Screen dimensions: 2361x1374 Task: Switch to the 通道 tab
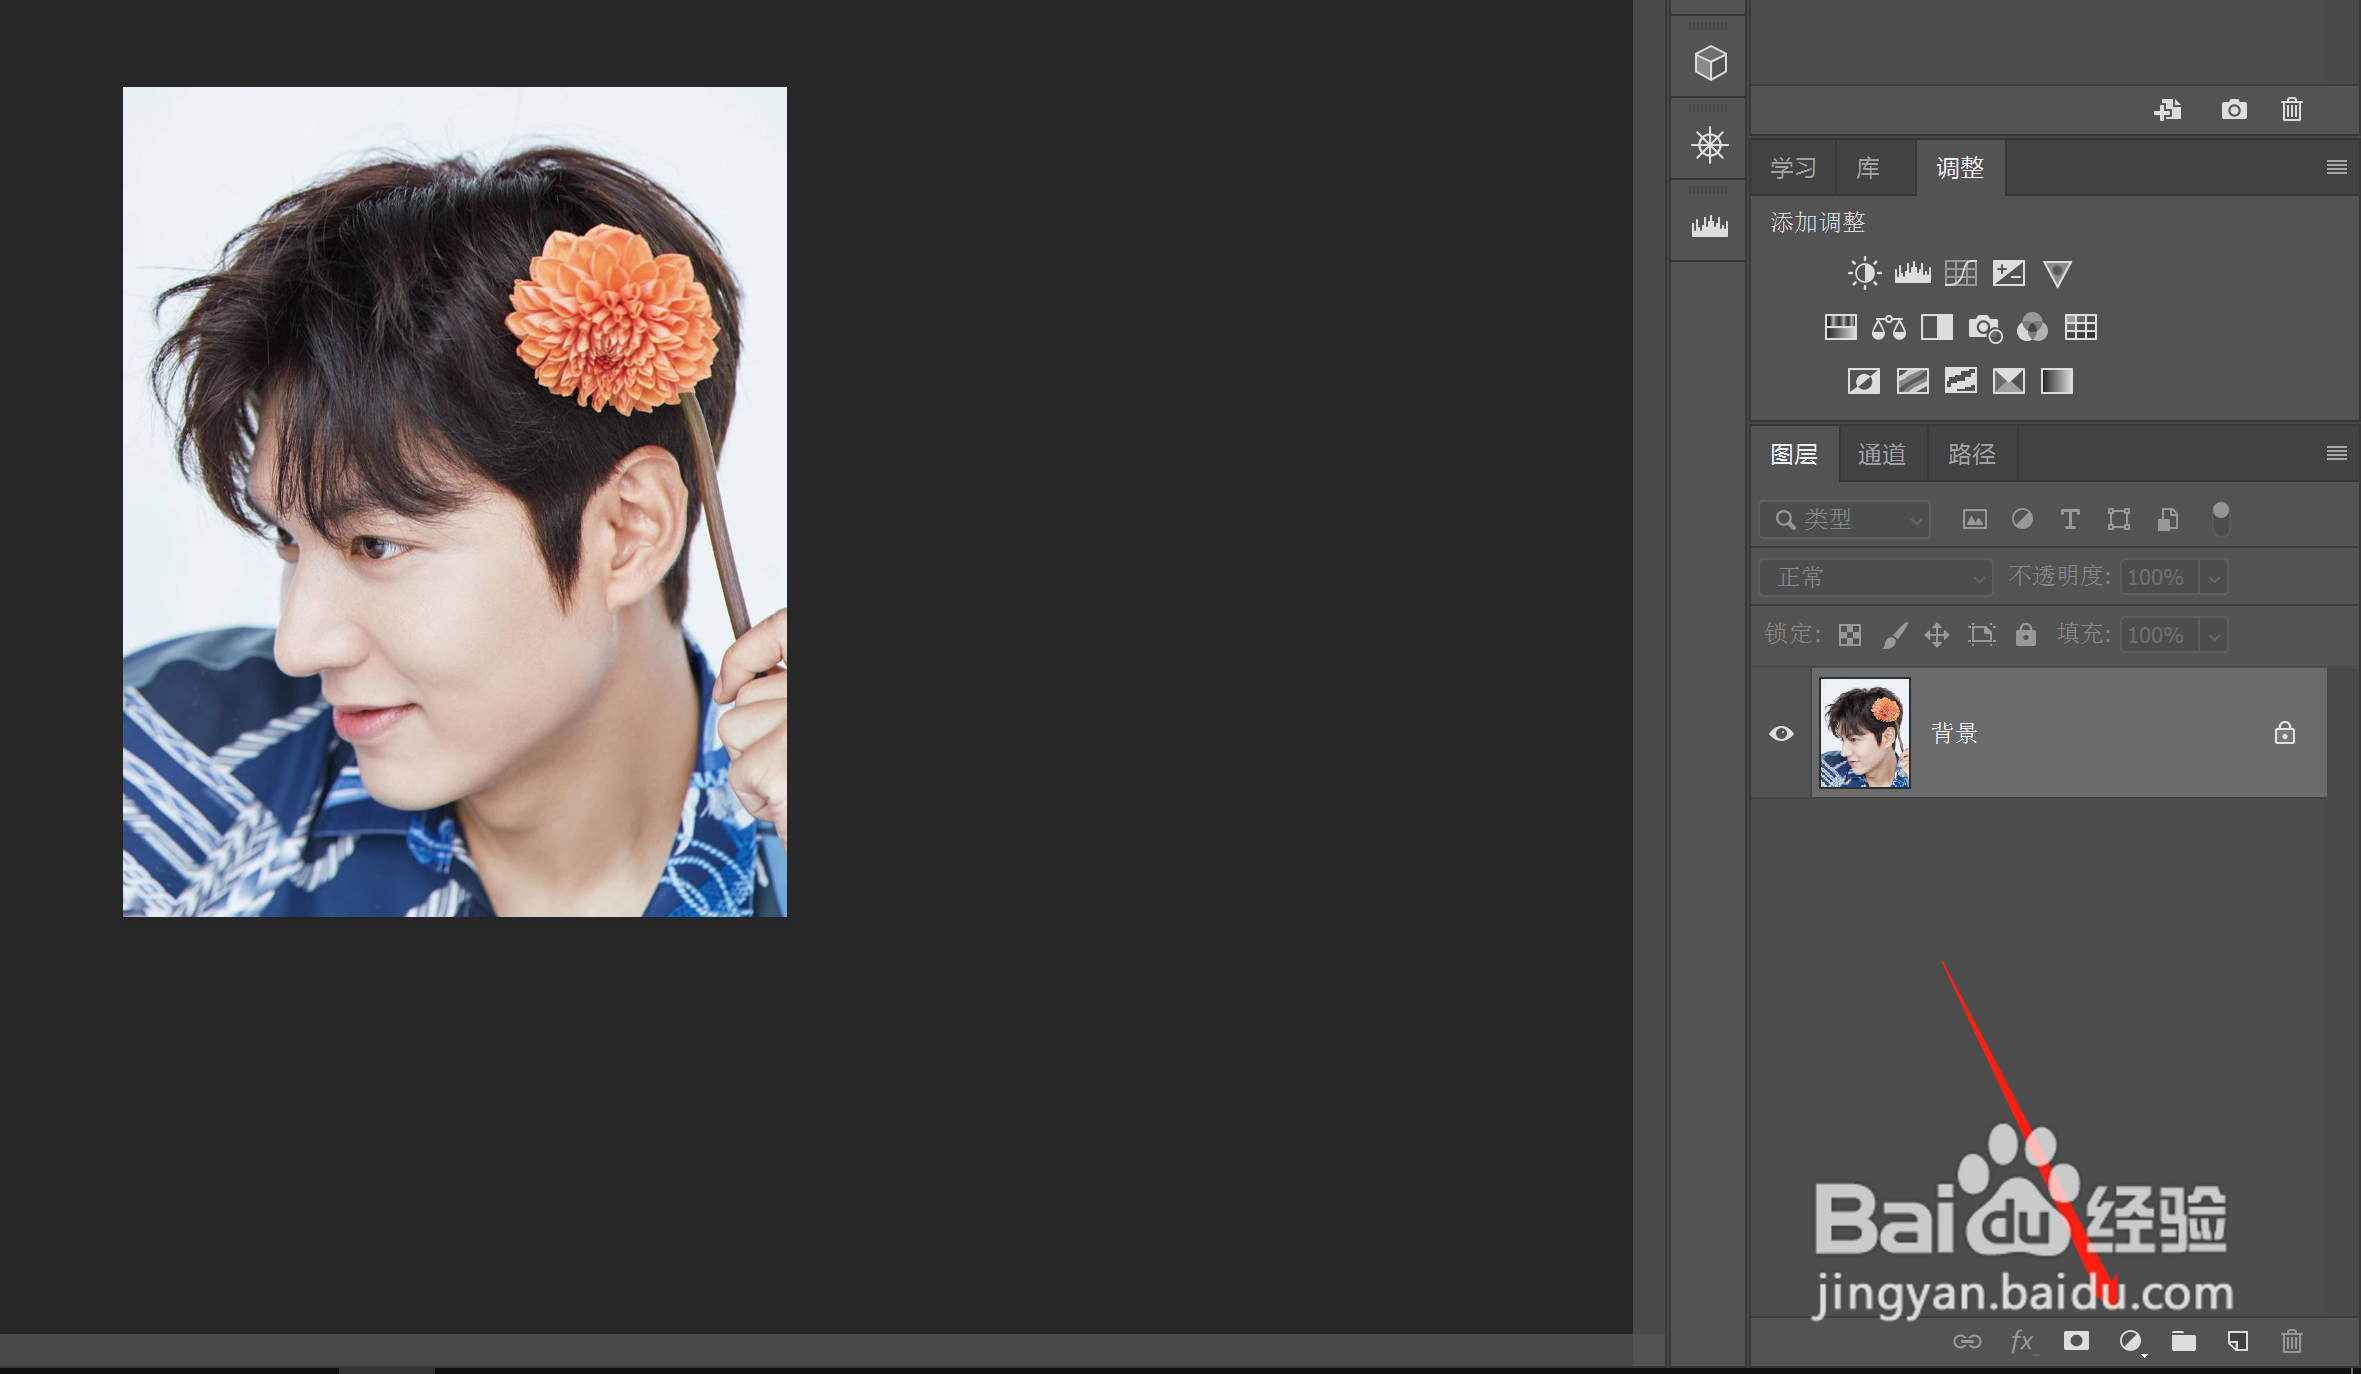1881,455
